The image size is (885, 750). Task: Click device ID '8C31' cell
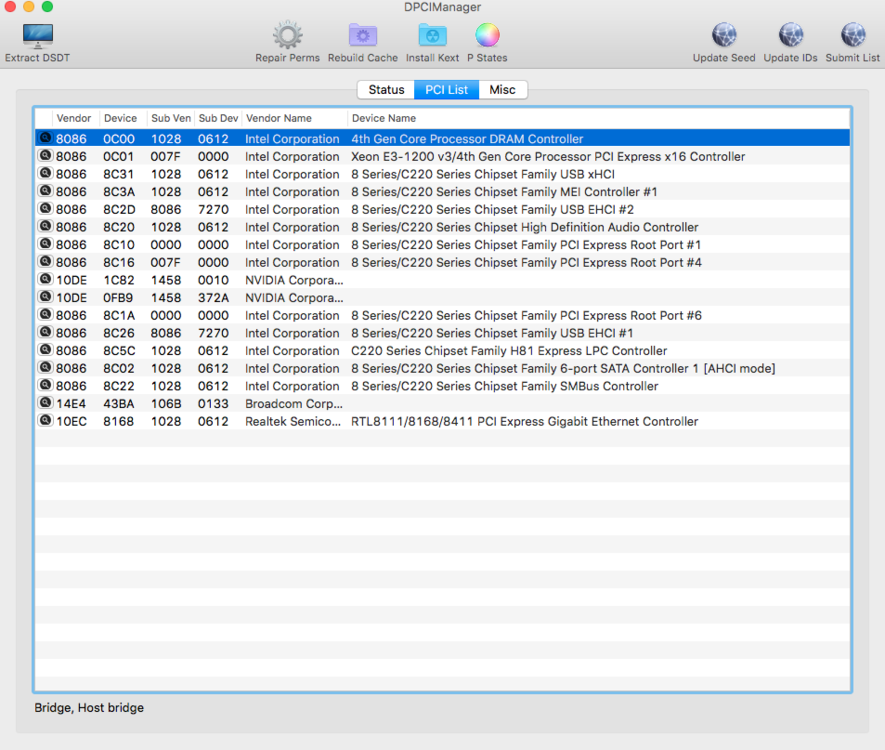click(119, 174)
